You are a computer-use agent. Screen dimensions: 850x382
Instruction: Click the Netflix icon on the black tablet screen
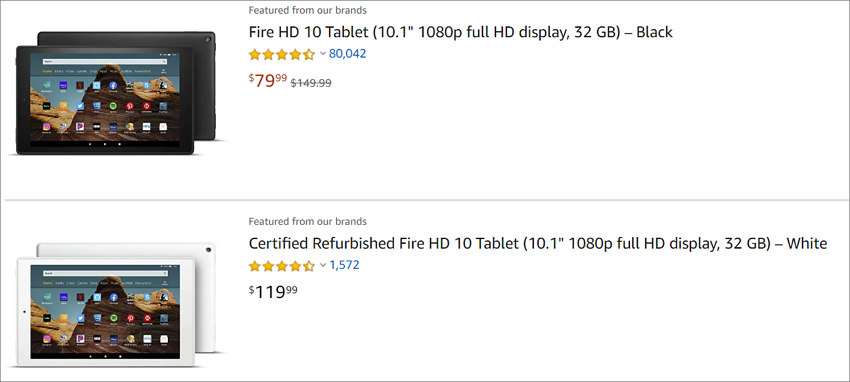click(80, 85)
